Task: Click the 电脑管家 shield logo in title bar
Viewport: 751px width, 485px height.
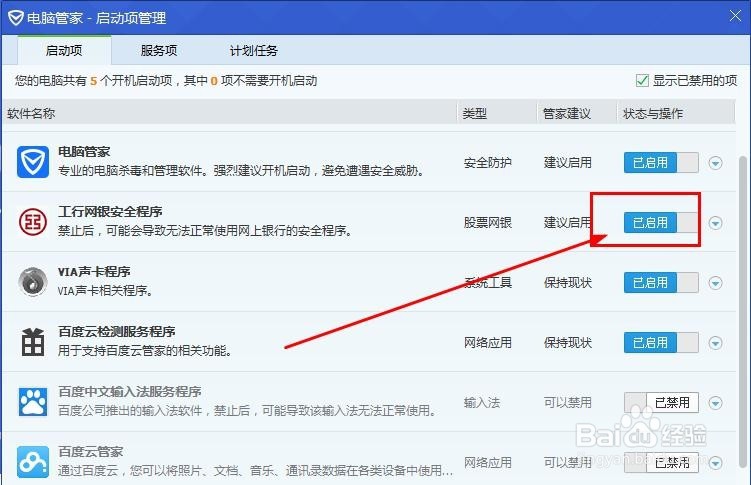Action: [x=16, y=18]
